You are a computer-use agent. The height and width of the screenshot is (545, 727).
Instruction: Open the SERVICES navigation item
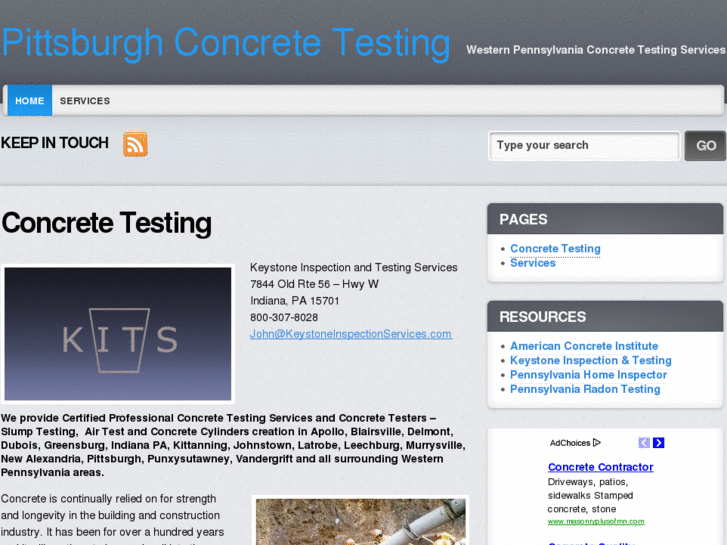tap(85, 101)
